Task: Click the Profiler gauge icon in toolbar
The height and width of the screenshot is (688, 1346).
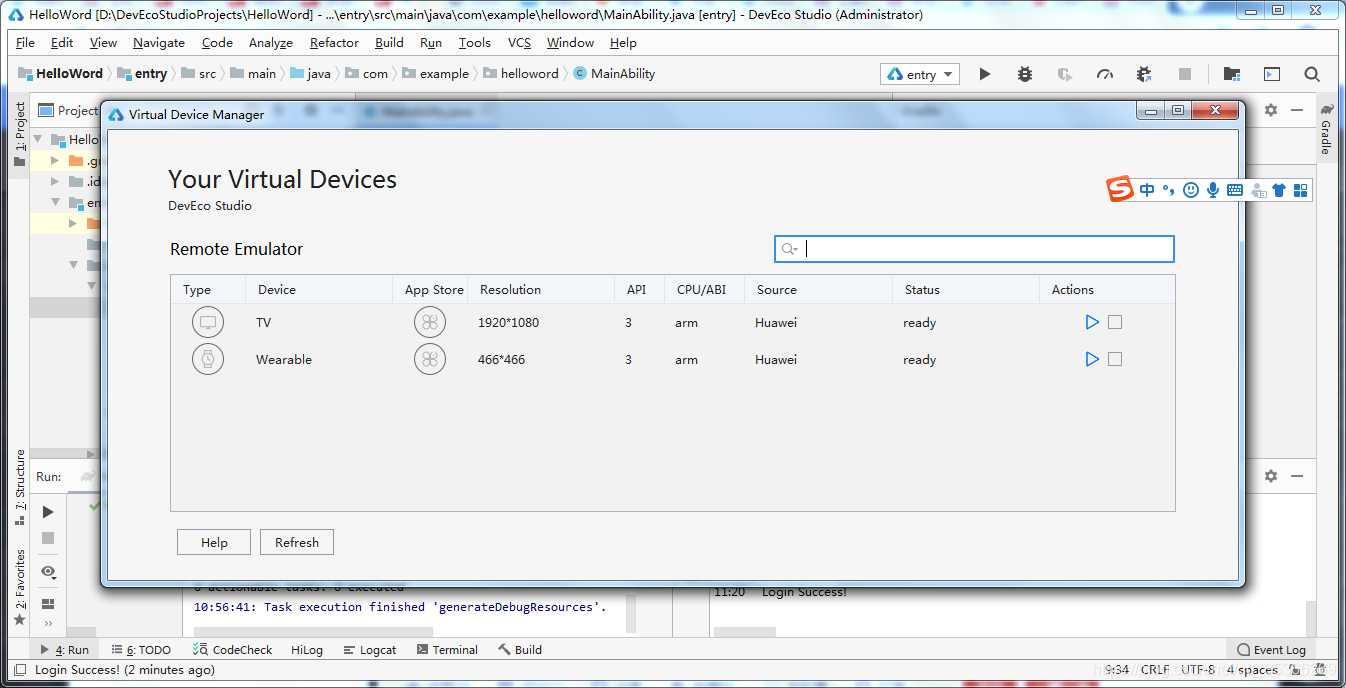Action: (x=1105, y=74)
